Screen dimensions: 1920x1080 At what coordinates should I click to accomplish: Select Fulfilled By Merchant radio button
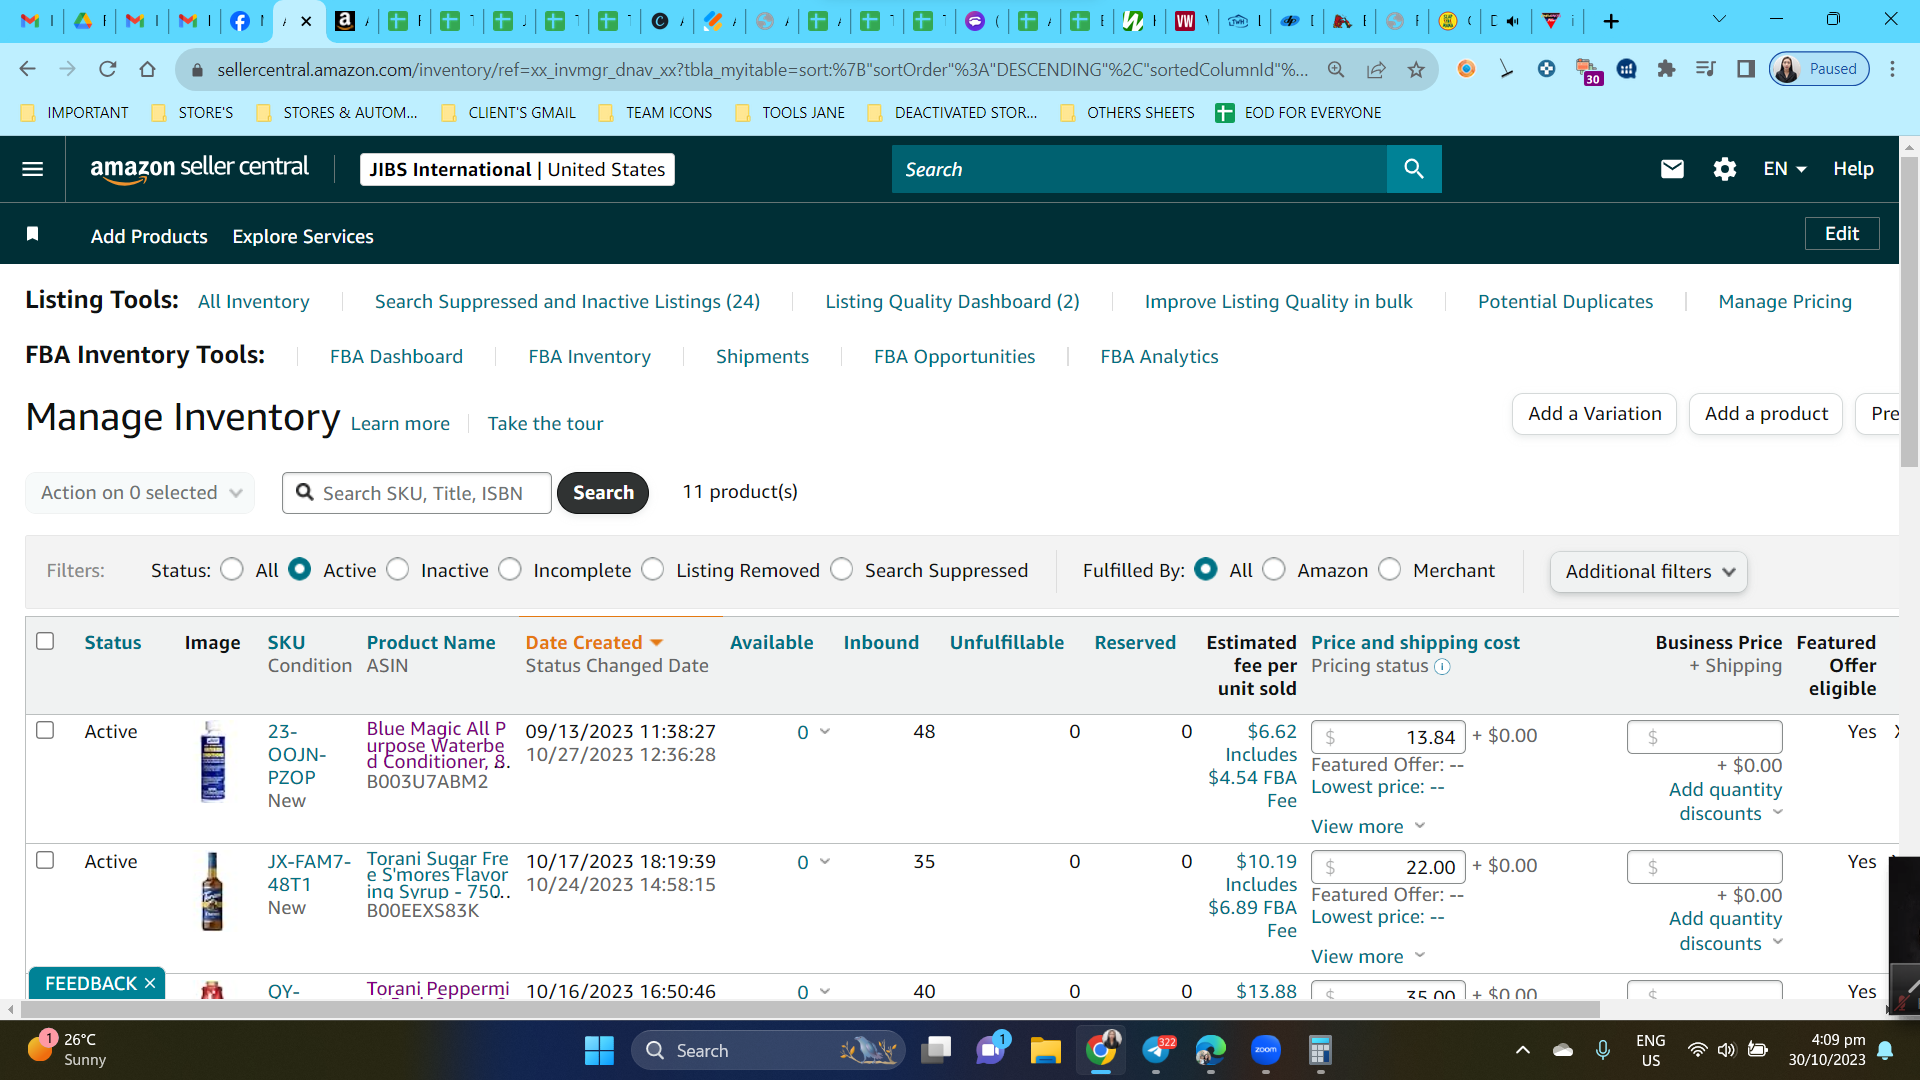coord(1390,570)
